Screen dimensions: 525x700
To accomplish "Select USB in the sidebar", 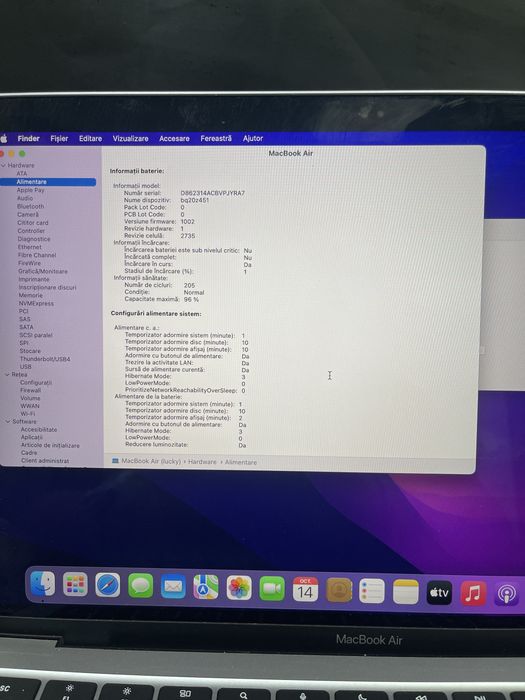I will tap(25, 367).
